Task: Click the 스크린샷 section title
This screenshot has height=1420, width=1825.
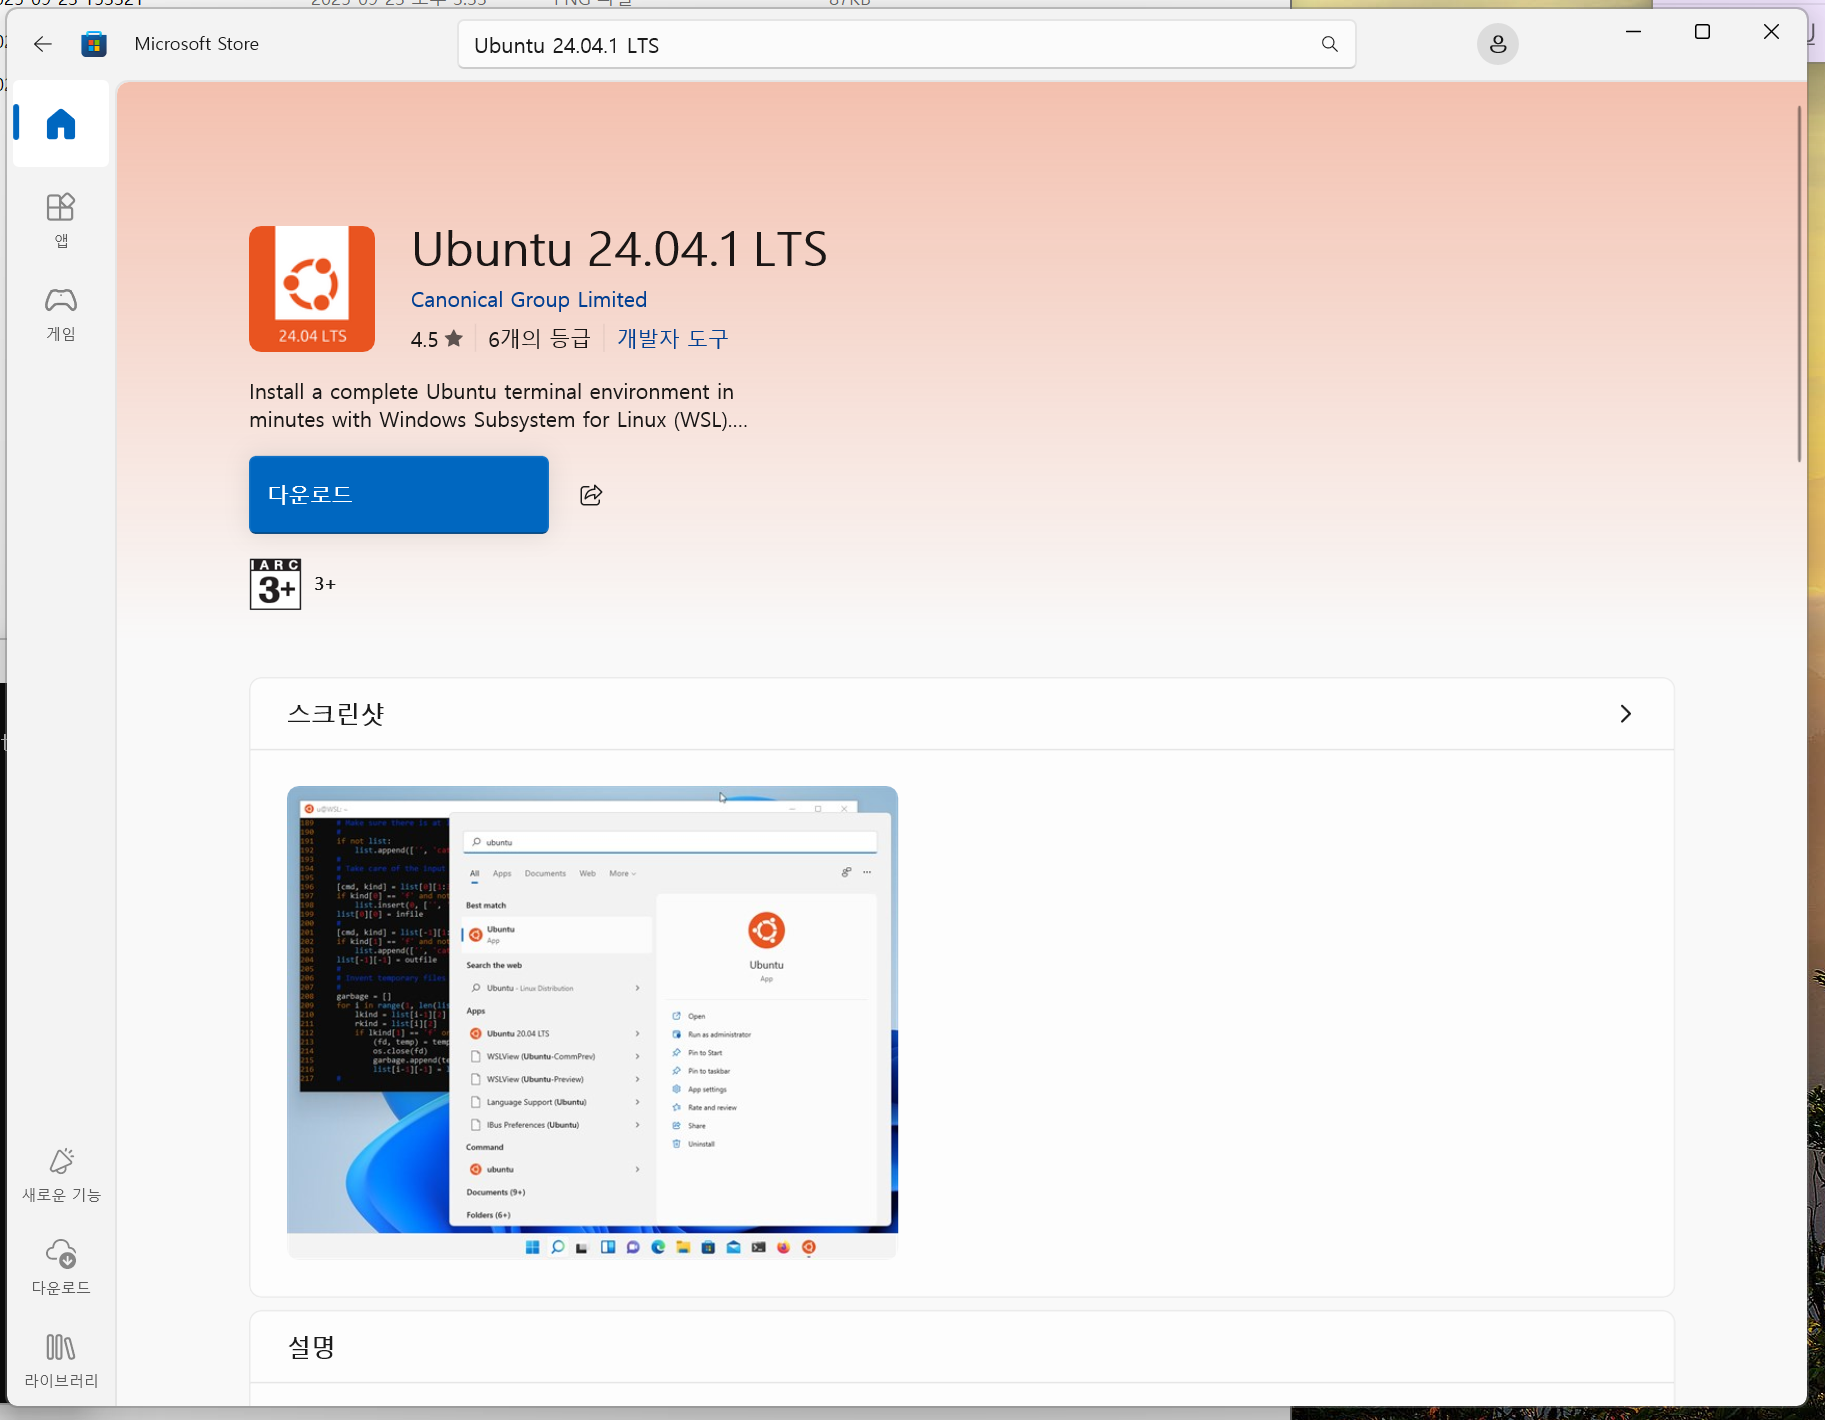Action: coord(336,714)
